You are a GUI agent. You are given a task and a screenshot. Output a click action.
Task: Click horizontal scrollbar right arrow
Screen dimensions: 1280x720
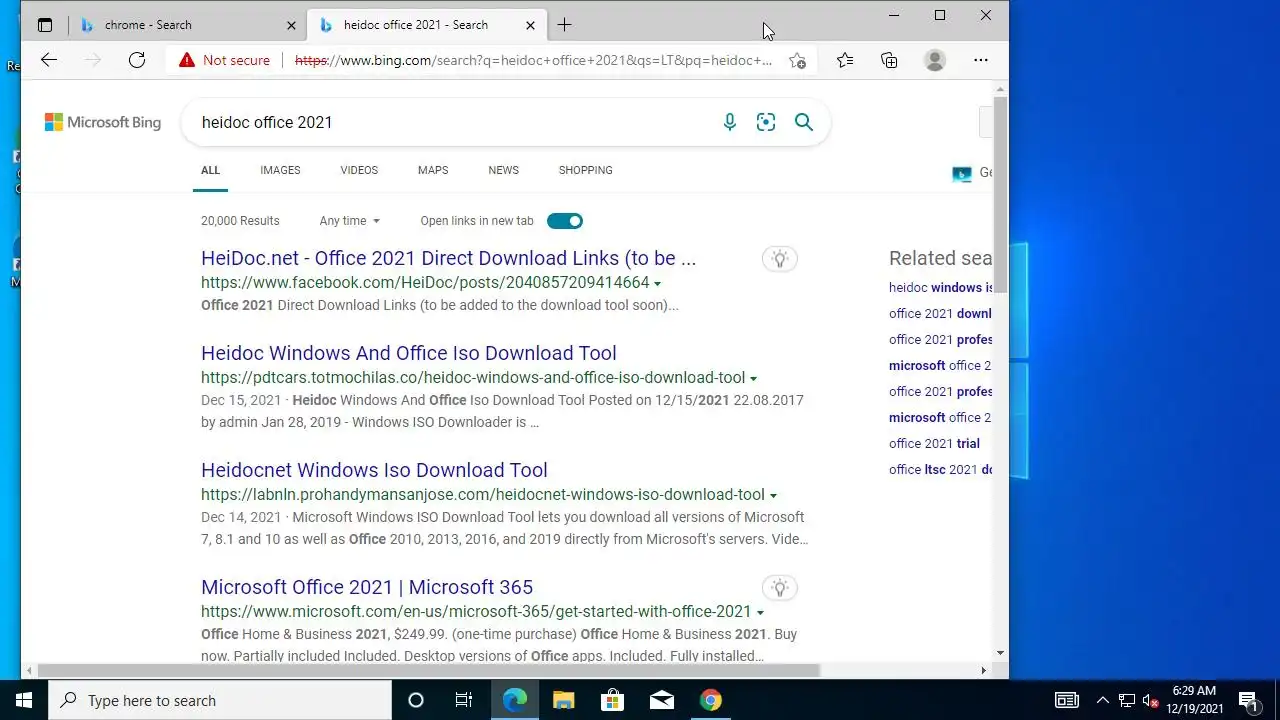983,670
